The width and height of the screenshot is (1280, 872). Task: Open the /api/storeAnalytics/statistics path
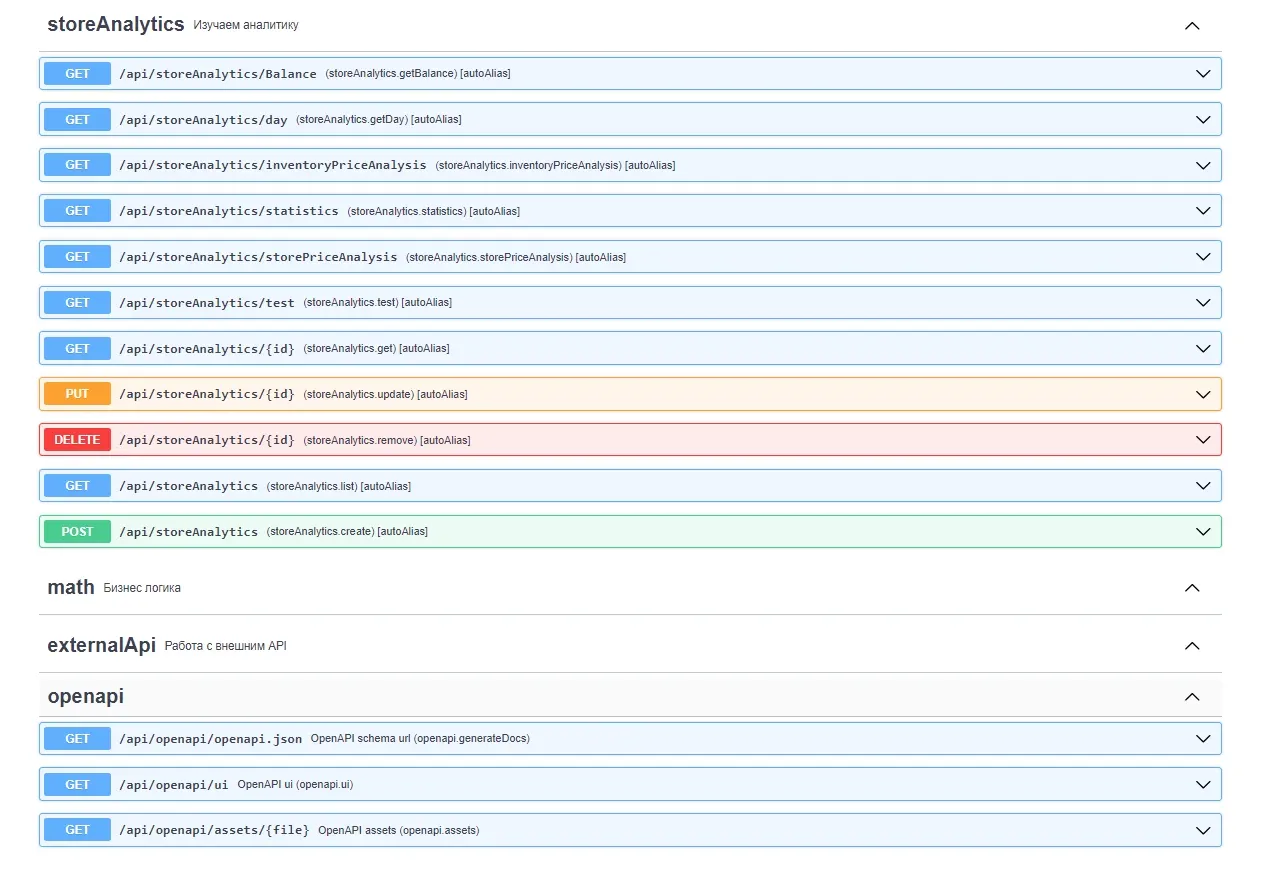coord(229,211)
